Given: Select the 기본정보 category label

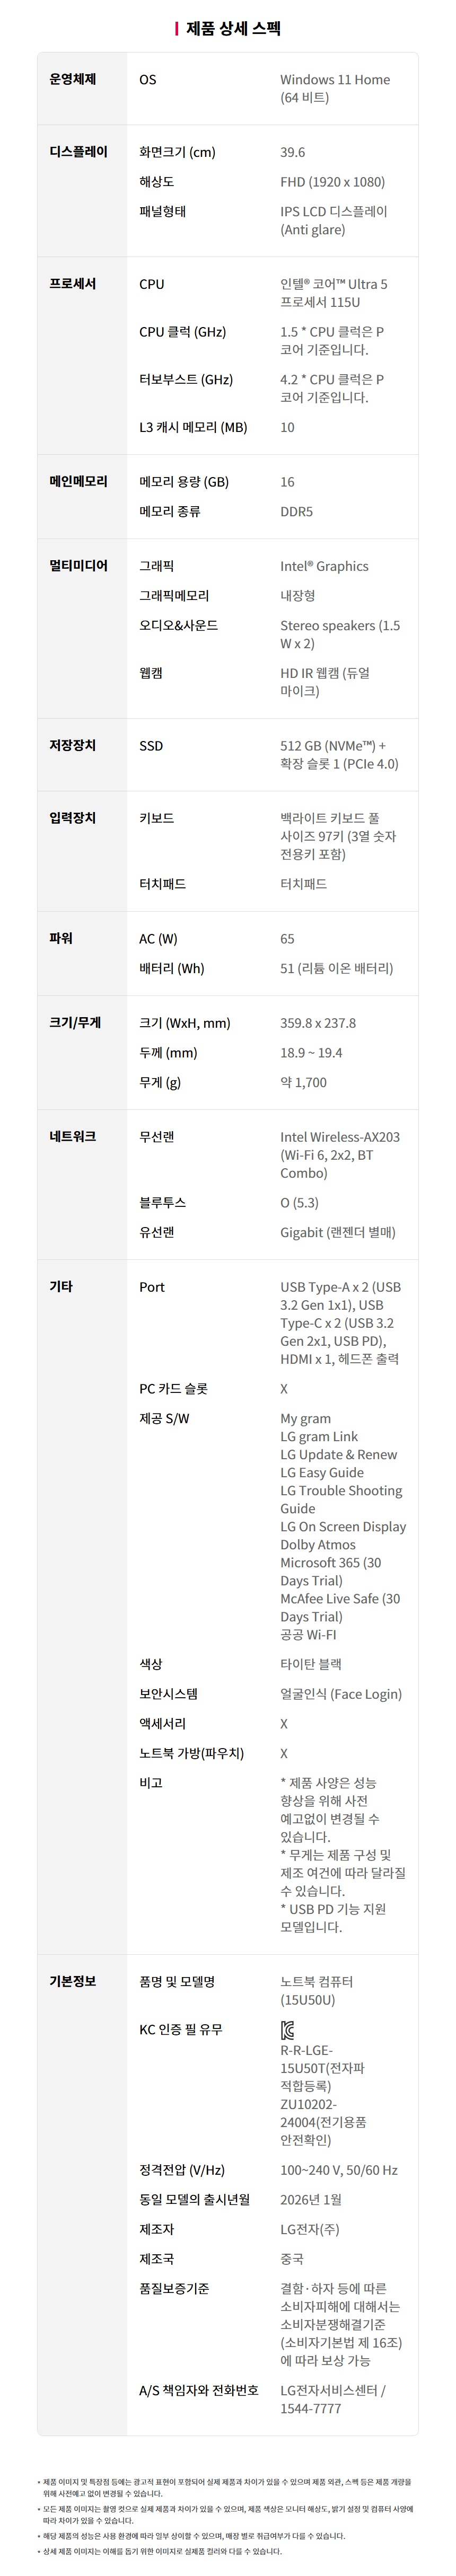Looking at the screenshot, I should [73, 1982].
